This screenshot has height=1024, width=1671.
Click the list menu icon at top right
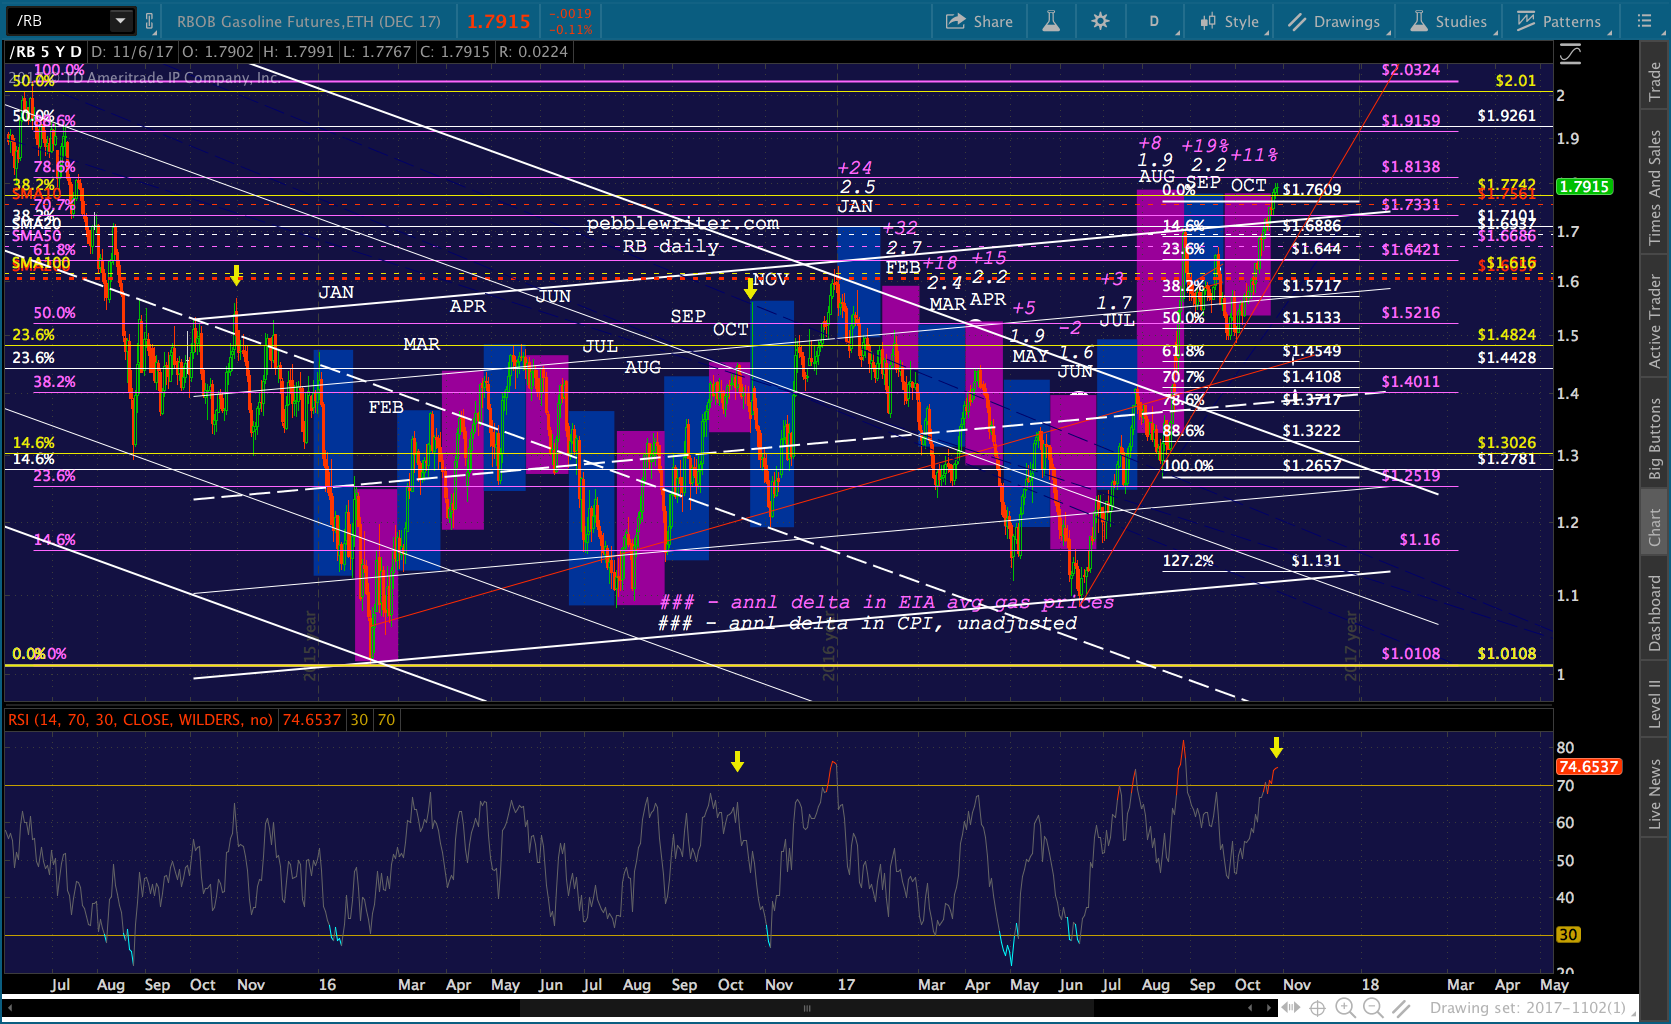click(1644, 21)
